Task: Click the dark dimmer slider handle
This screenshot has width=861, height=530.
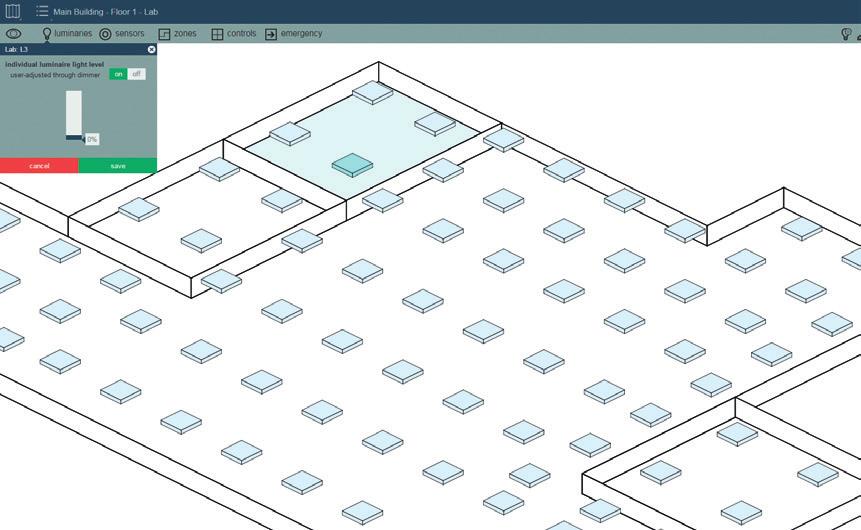Action: click(x=74, y=137)
